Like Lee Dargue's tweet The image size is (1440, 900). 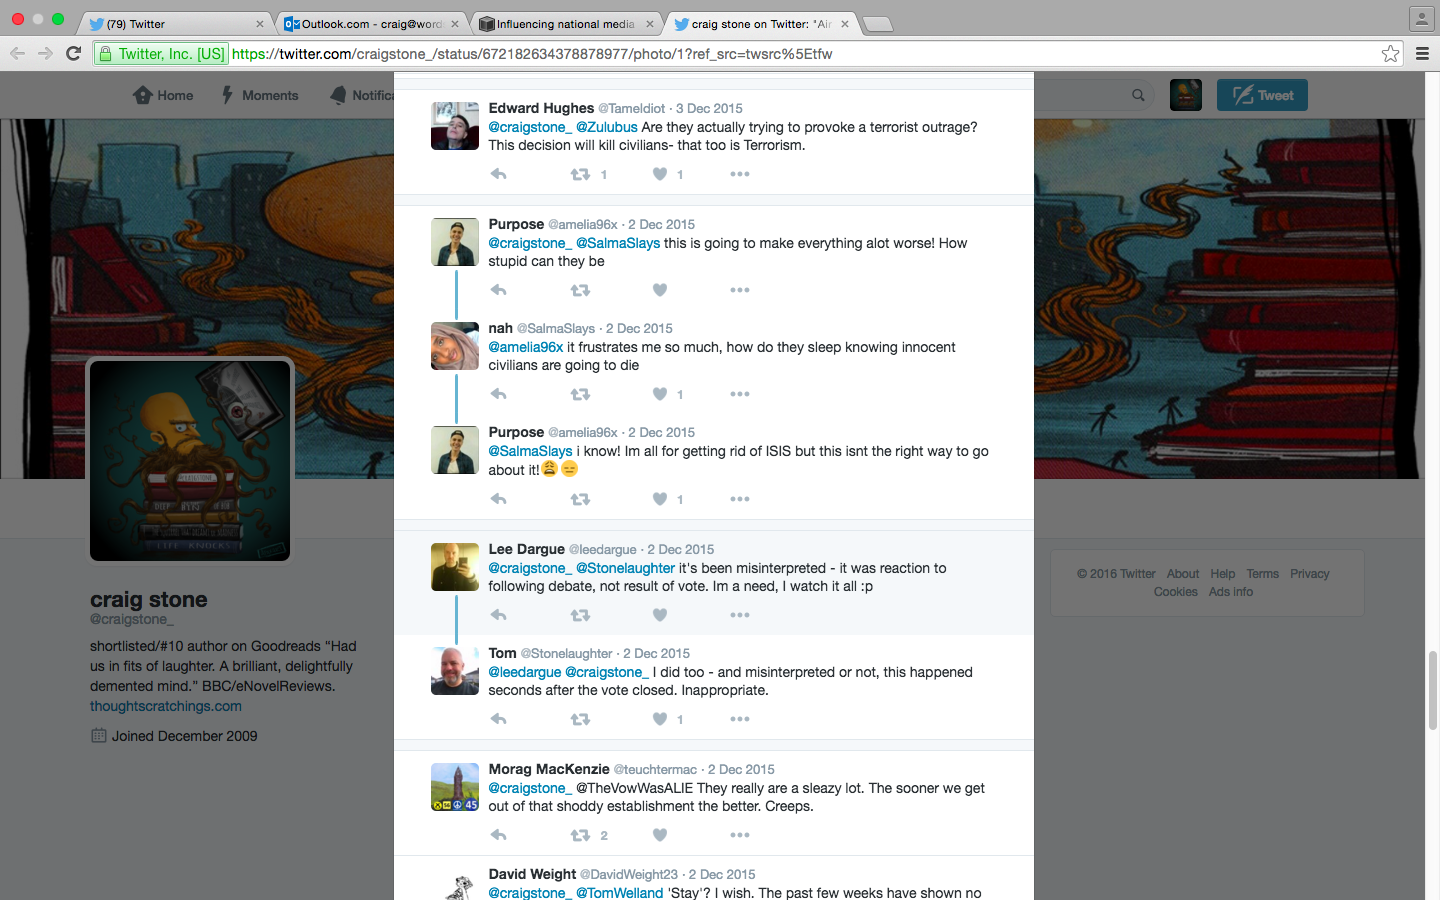660,615
